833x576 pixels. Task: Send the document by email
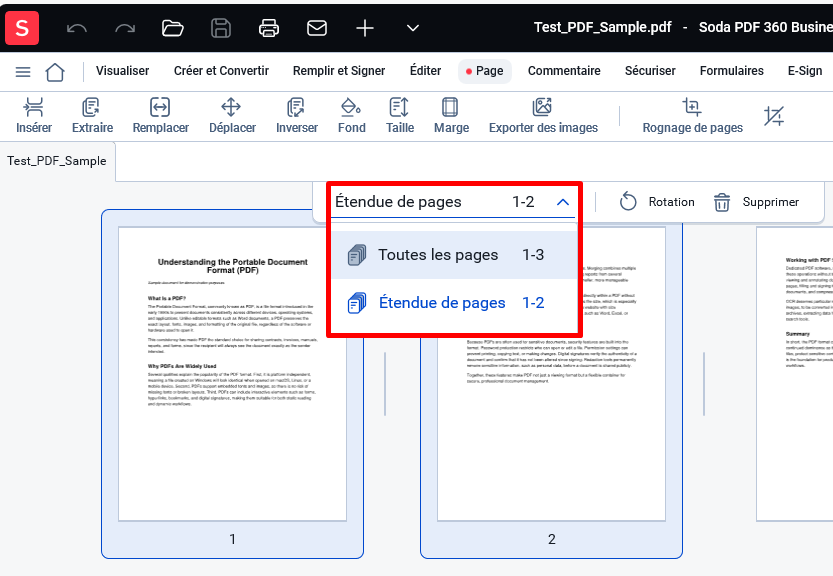click(x=317, y=28)
